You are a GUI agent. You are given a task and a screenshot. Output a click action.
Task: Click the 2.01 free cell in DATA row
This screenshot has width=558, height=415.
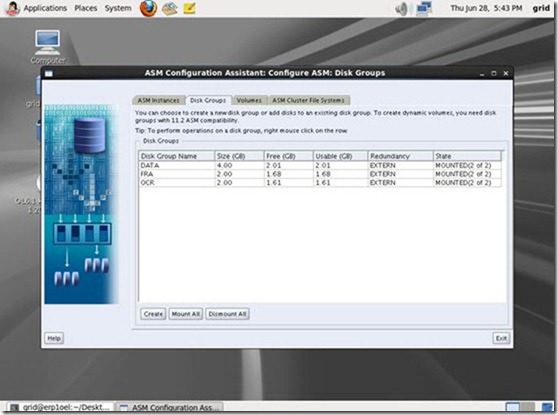tap(289, 166)
